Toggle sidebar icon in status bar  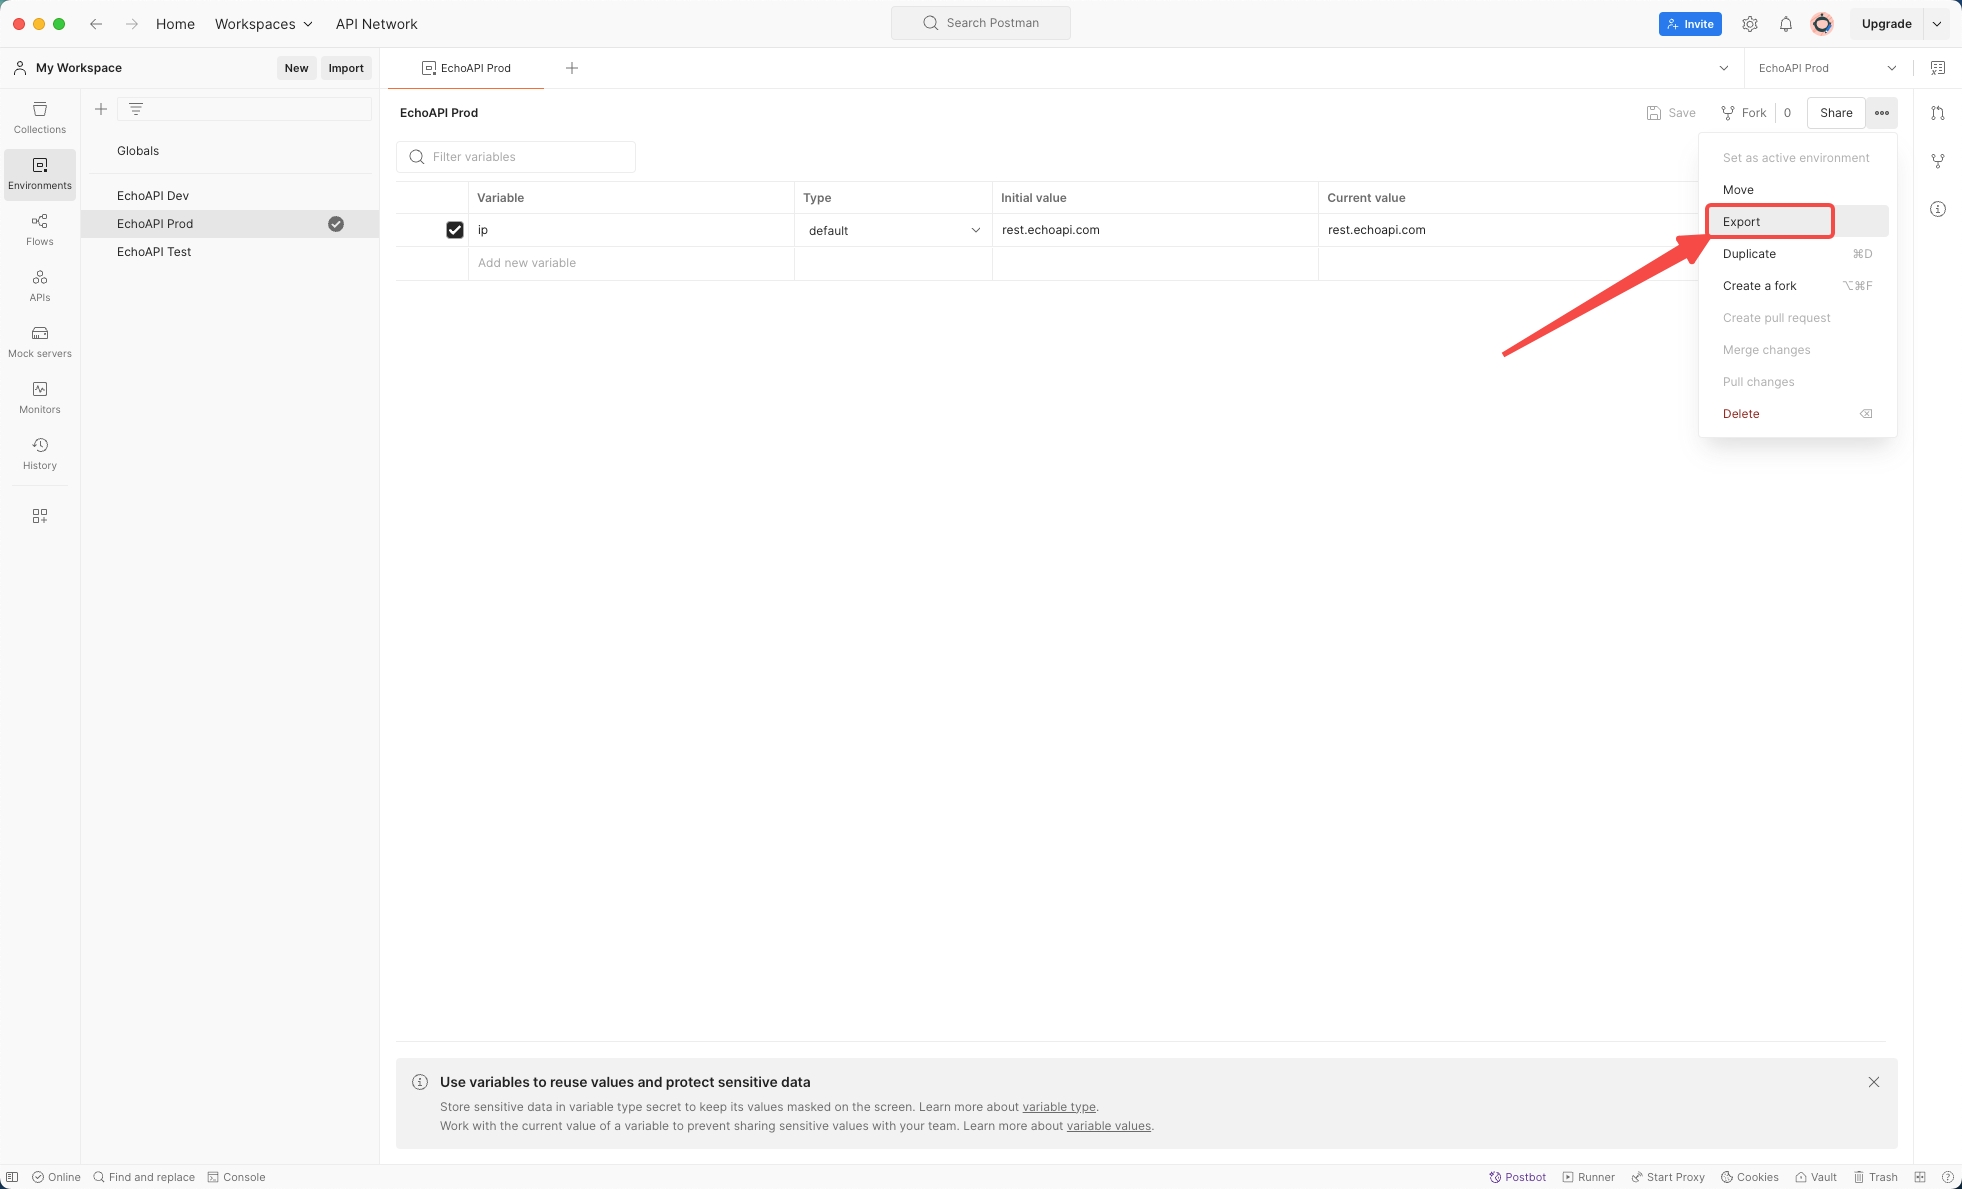click(12, 1177)
